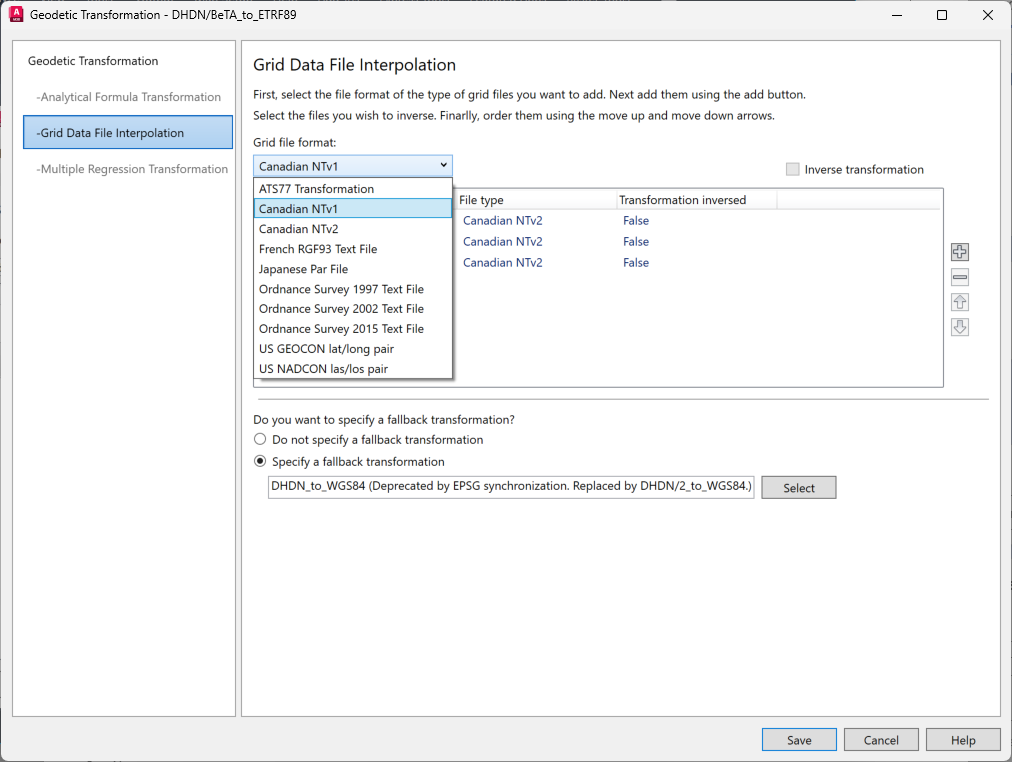Choose Japanese Par File option

[x=352, y=269]
